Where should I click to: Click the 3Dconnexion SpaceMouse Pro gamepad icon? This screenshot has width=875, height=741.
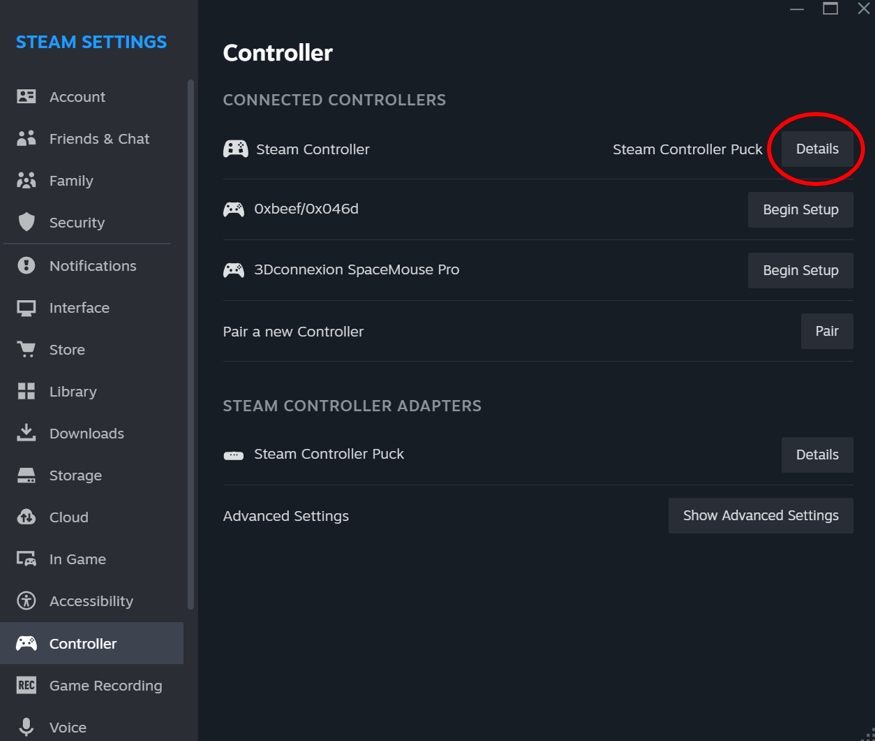click(x=234, y=270)
